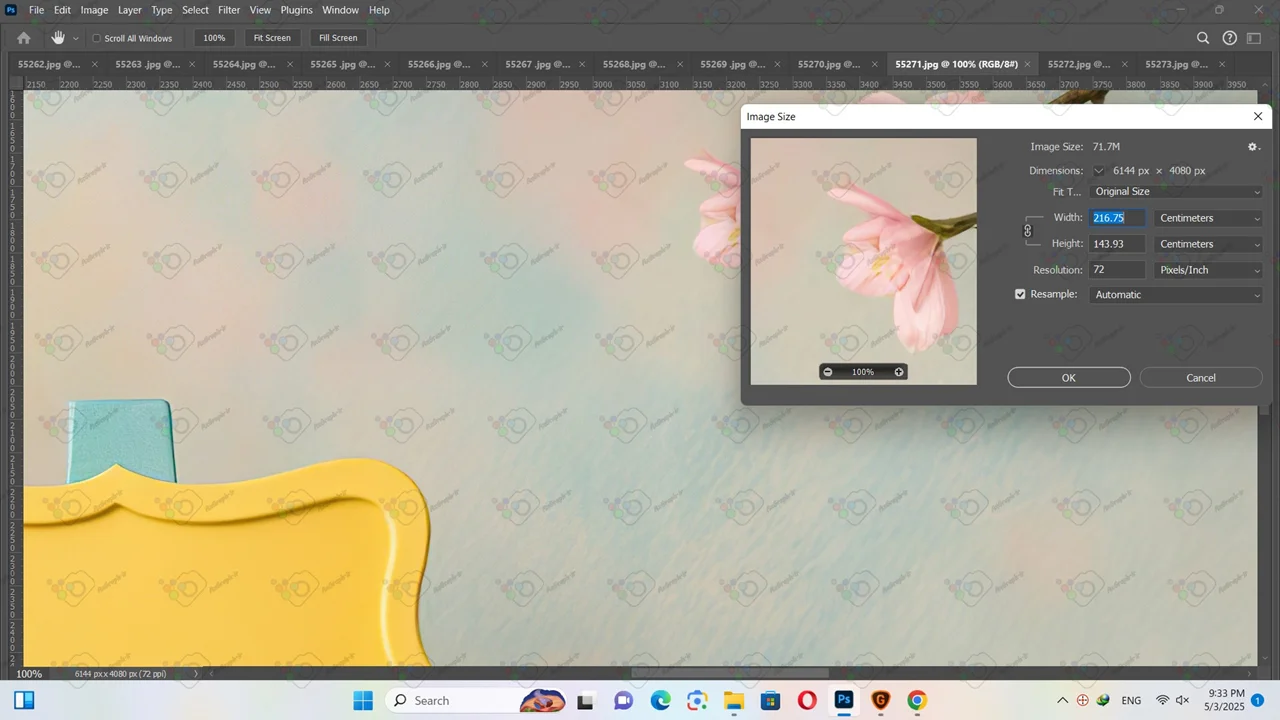1280x720 pixels.
Task: Open the Resolution Pixels/Inch dropdown
Action: tap(1209, 270)
